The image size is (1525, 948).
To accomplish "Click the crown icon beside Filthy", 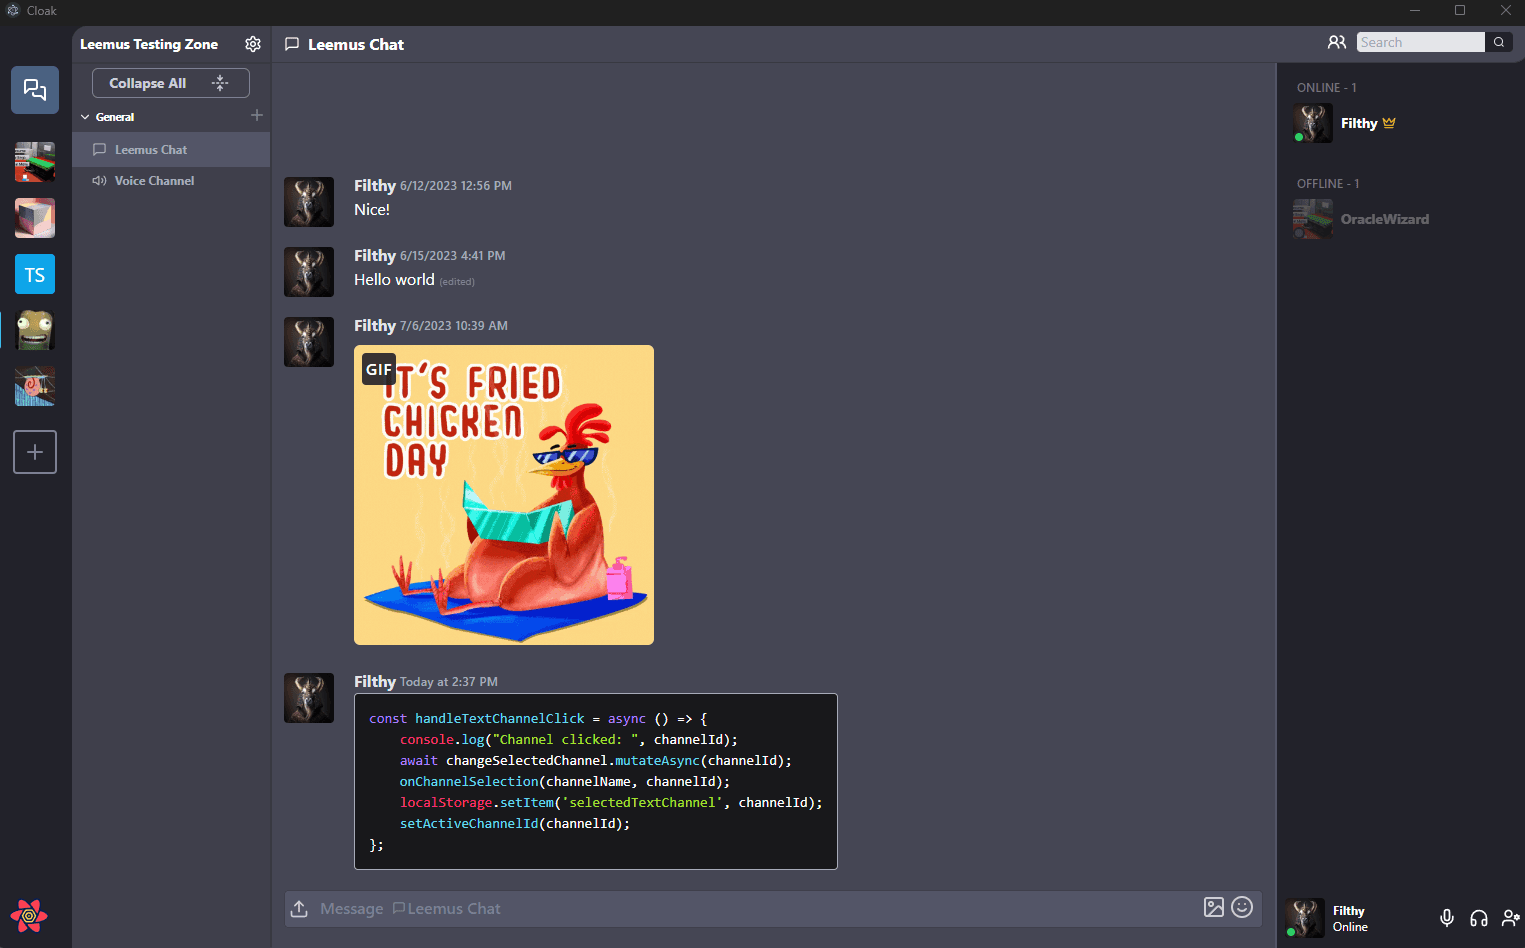I will click(x=1389, y=123).
